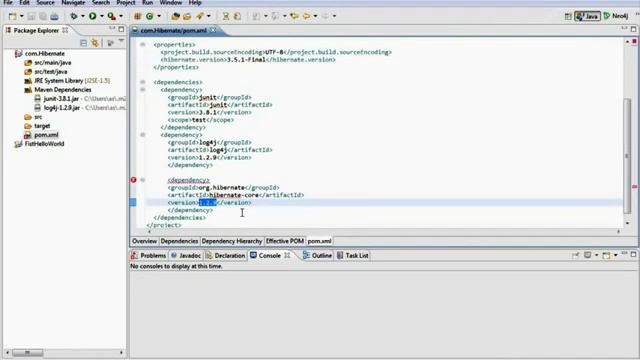
Task: Select the src/test/java folder
Action: pyautogui.click(x=51, y=71)
